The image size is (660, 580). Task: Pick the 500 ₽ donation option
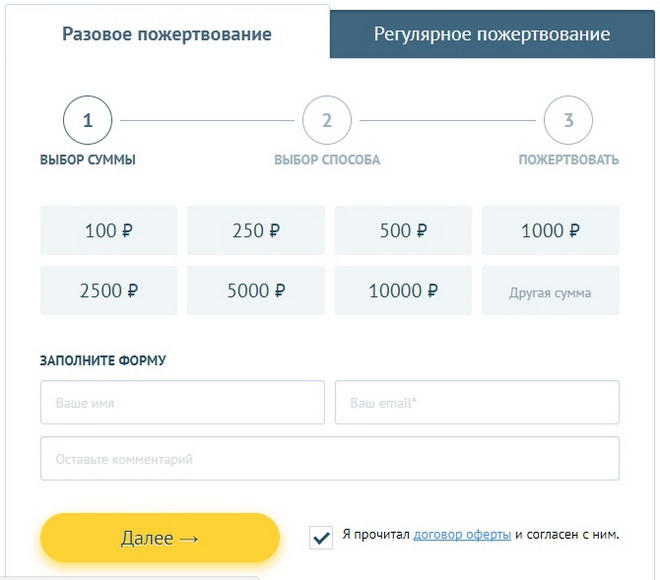403,231
